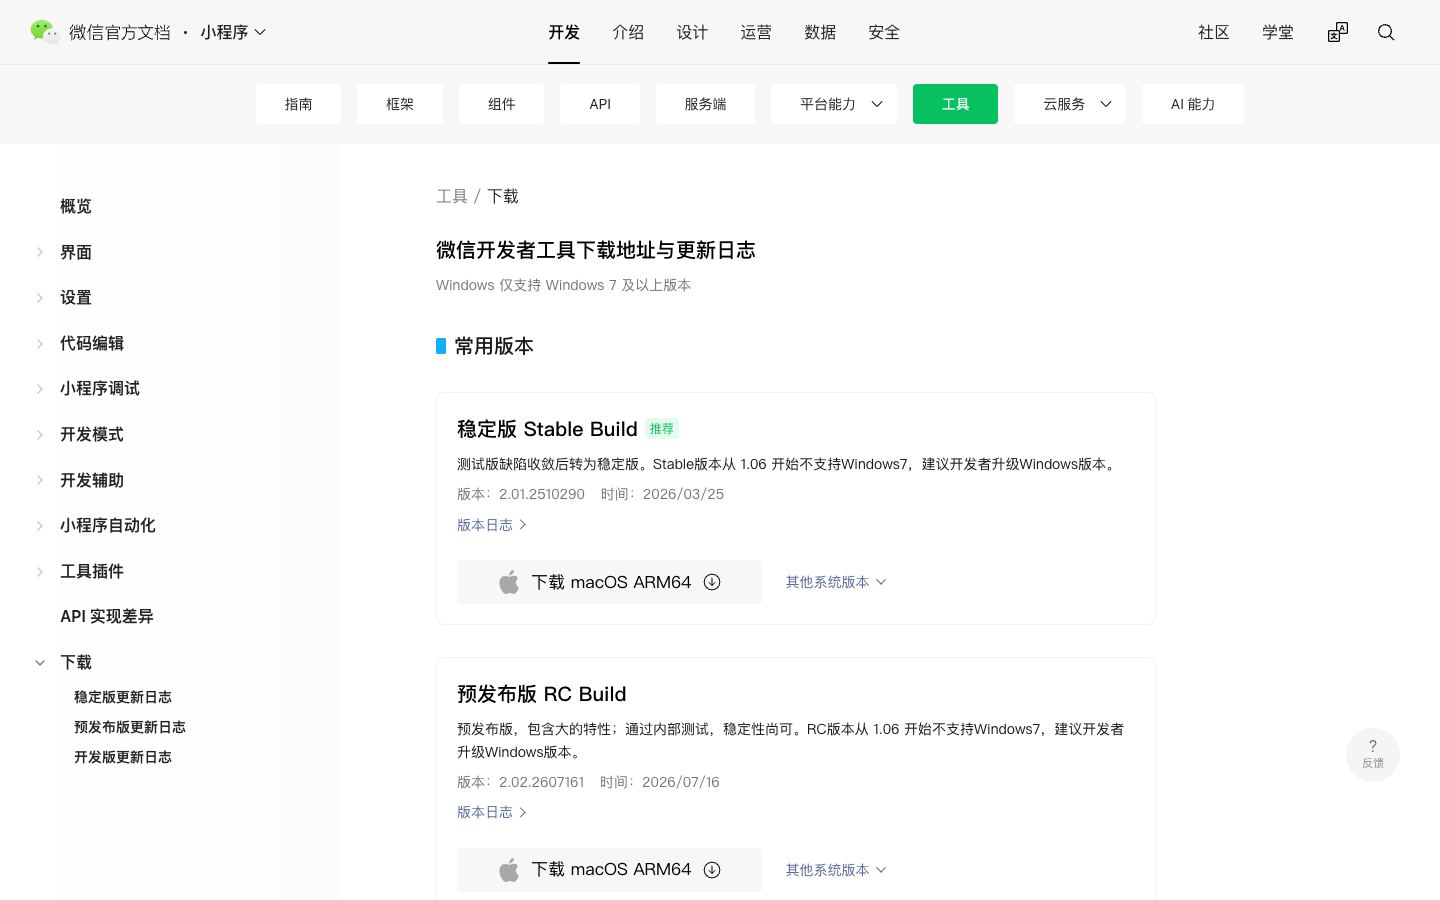The image size is (1440, 900).
Task: Open the search magnifier icon
Action: [1386, 32]
